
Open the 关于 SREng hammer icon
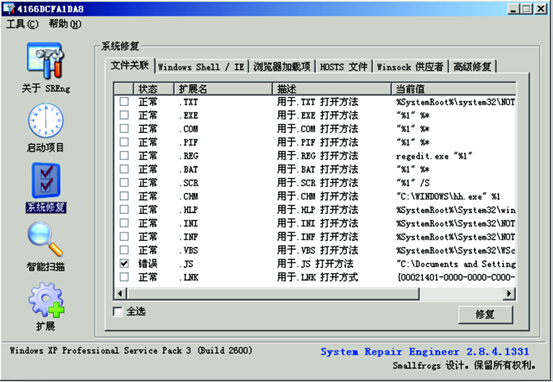pyautogui.click(x=45, y=60)
